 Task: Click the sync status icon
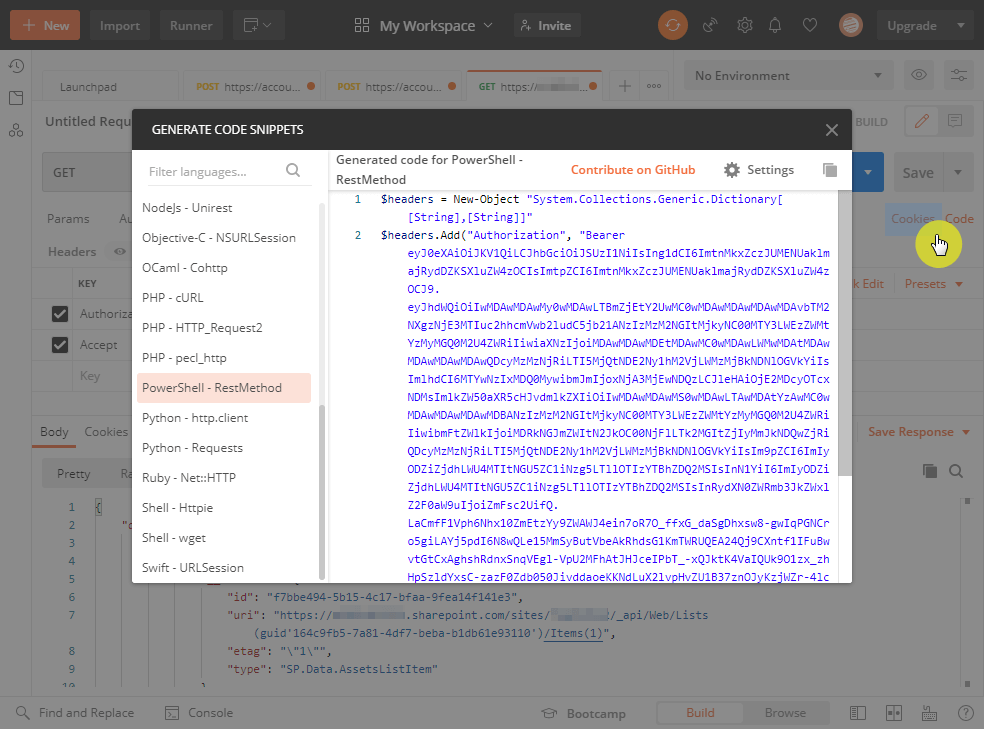[x=673, y=26]
